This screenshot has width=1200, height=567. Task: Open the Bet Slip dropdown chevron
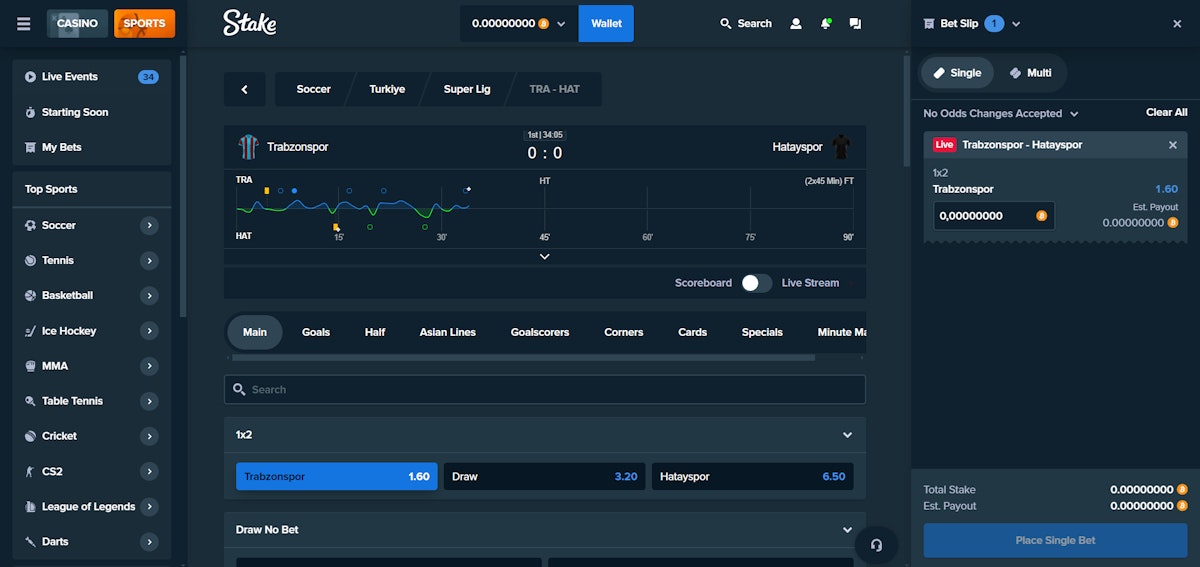[x=1017, y=24]
